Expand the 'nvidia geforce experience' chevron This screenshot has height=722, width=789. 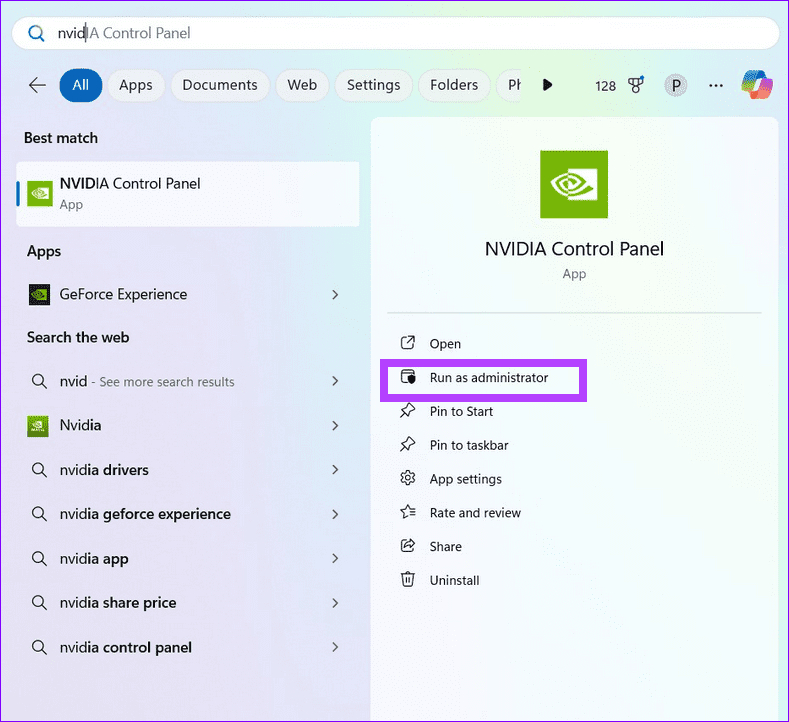(x=335, y=514)
